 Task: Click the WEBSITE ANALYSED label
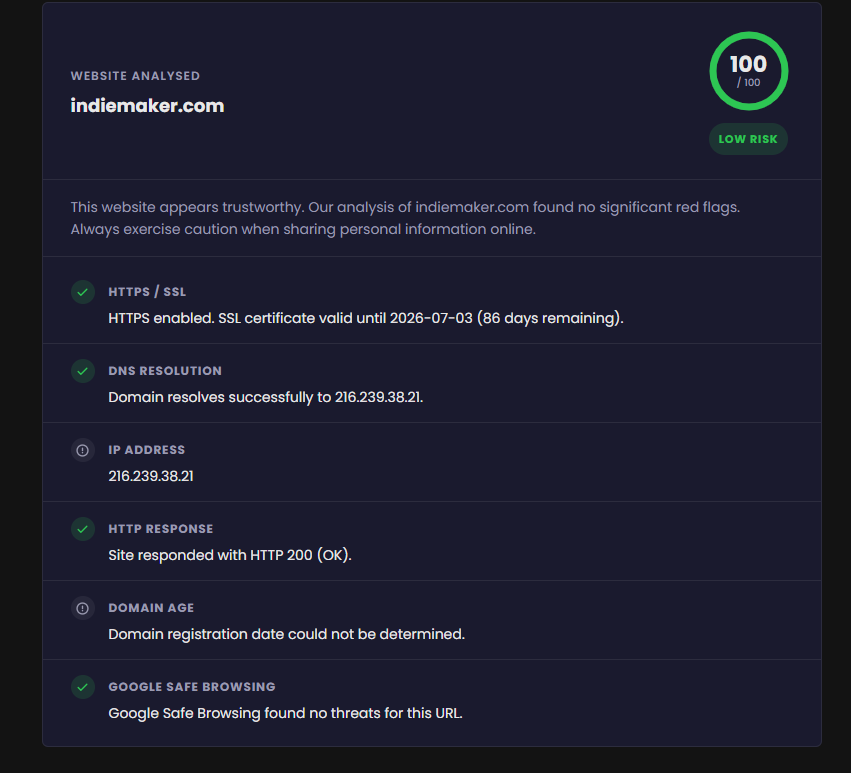pyautogui.click(x=135, y=76)
